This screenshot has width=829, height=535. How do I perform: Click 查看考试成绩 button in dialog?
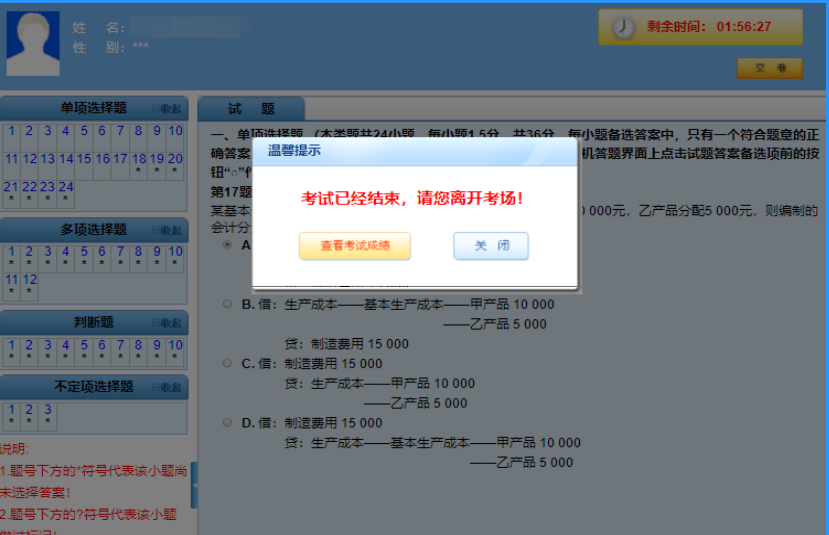(x=354, y=246)
